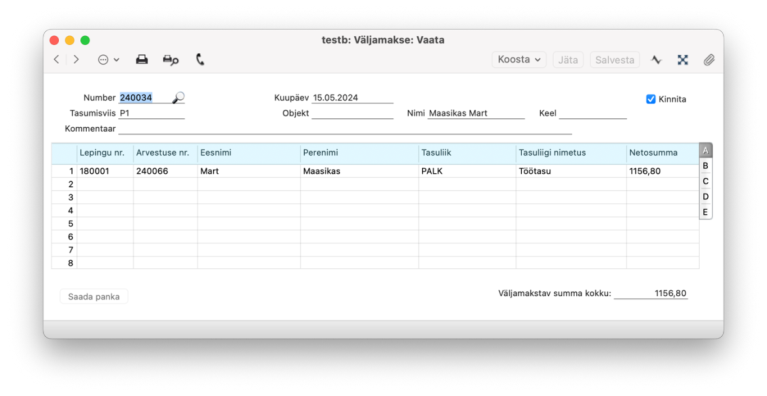Click Väljamakstav summa kokku field
The height and width of the screenshot is (396, 767).
tap(651, 293)
